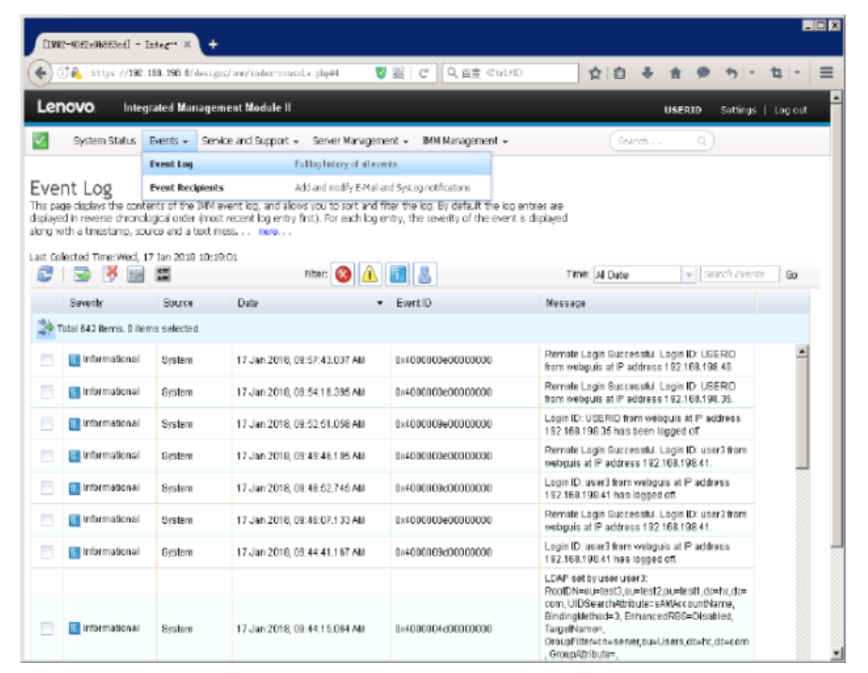Close the IMM2 browser tab

click(x=188, y=44)
